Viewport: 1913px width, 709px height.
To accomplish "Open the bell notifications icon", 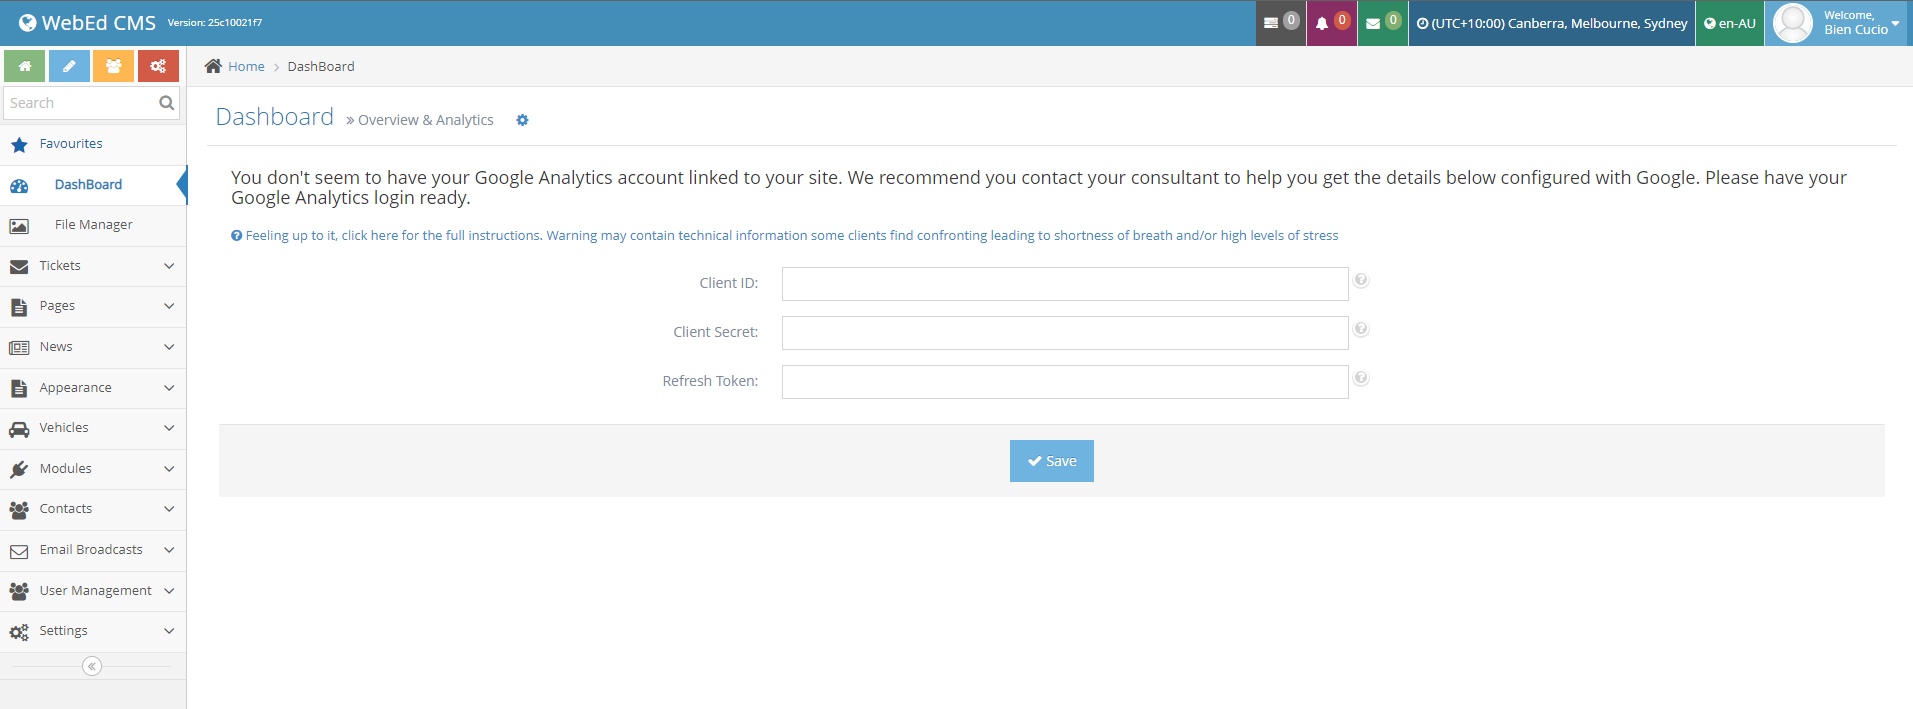I will (x=1331, y=23).
